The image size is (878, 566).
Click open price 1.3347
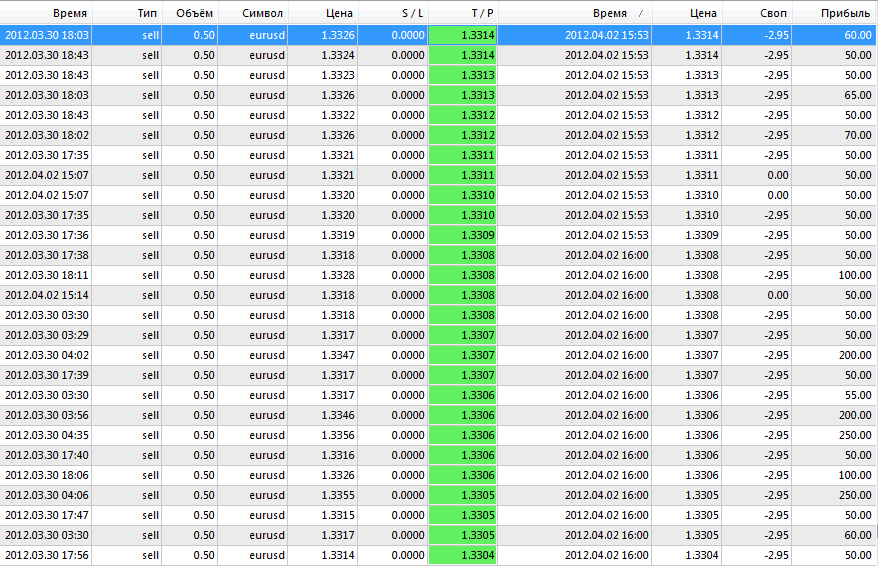[338, 355]
